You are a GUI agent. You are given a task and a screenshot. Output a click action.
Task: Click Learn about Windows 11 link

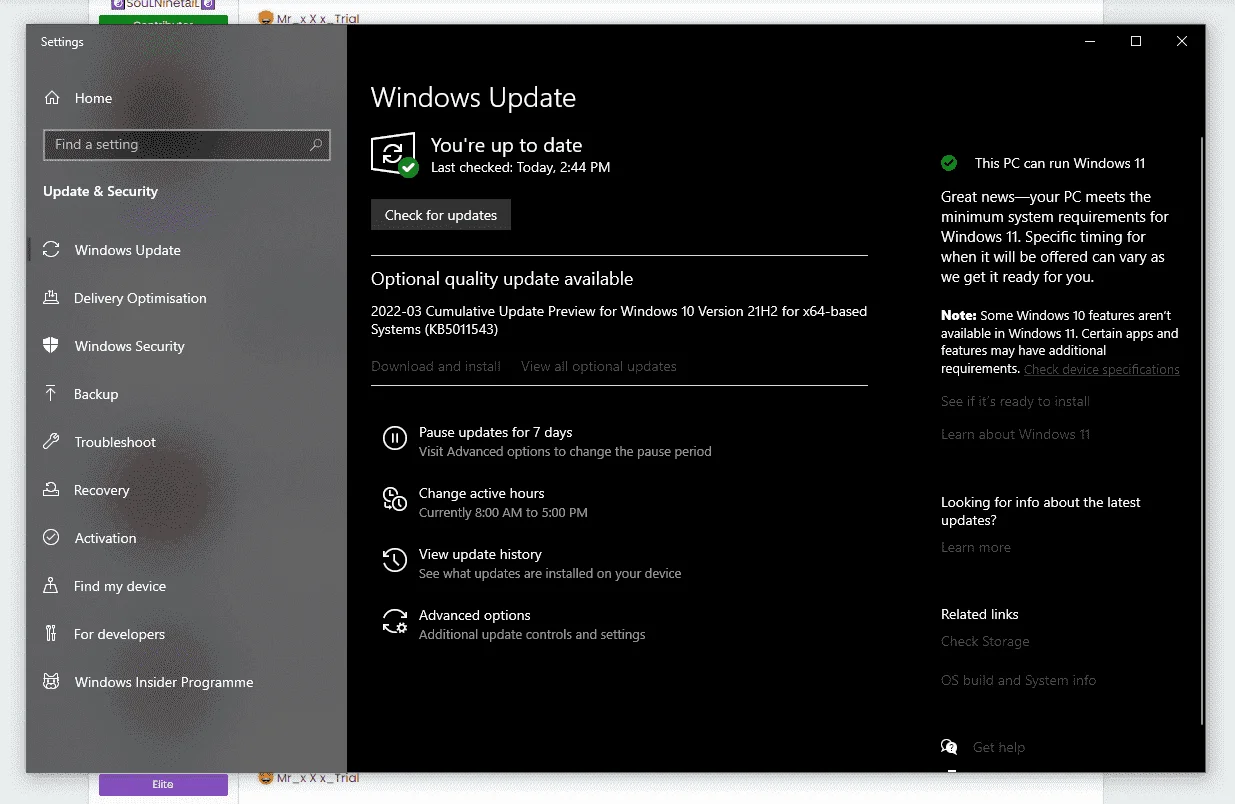click(x=1015, y=434)
